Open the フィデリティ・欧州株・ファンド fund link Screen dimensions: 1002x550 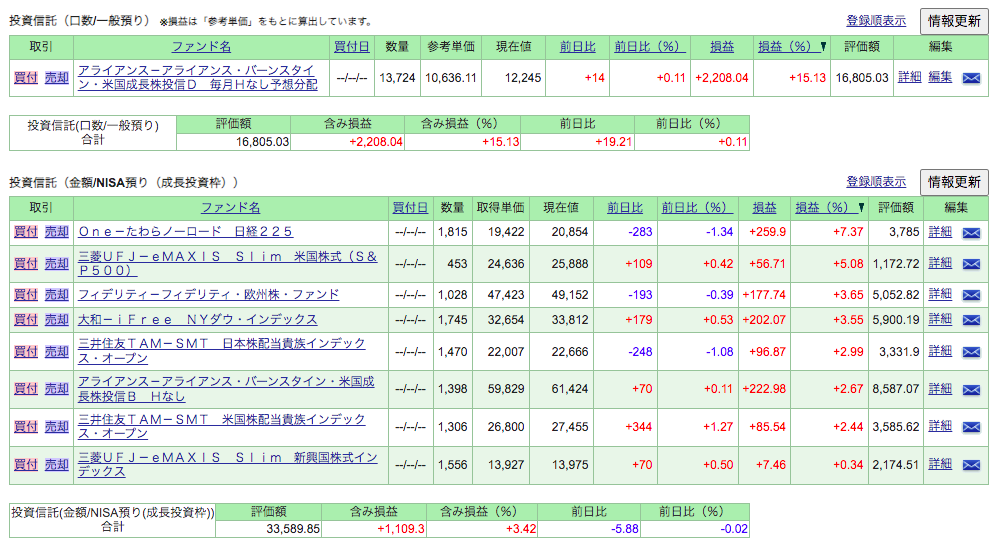(x=208, y=294)
